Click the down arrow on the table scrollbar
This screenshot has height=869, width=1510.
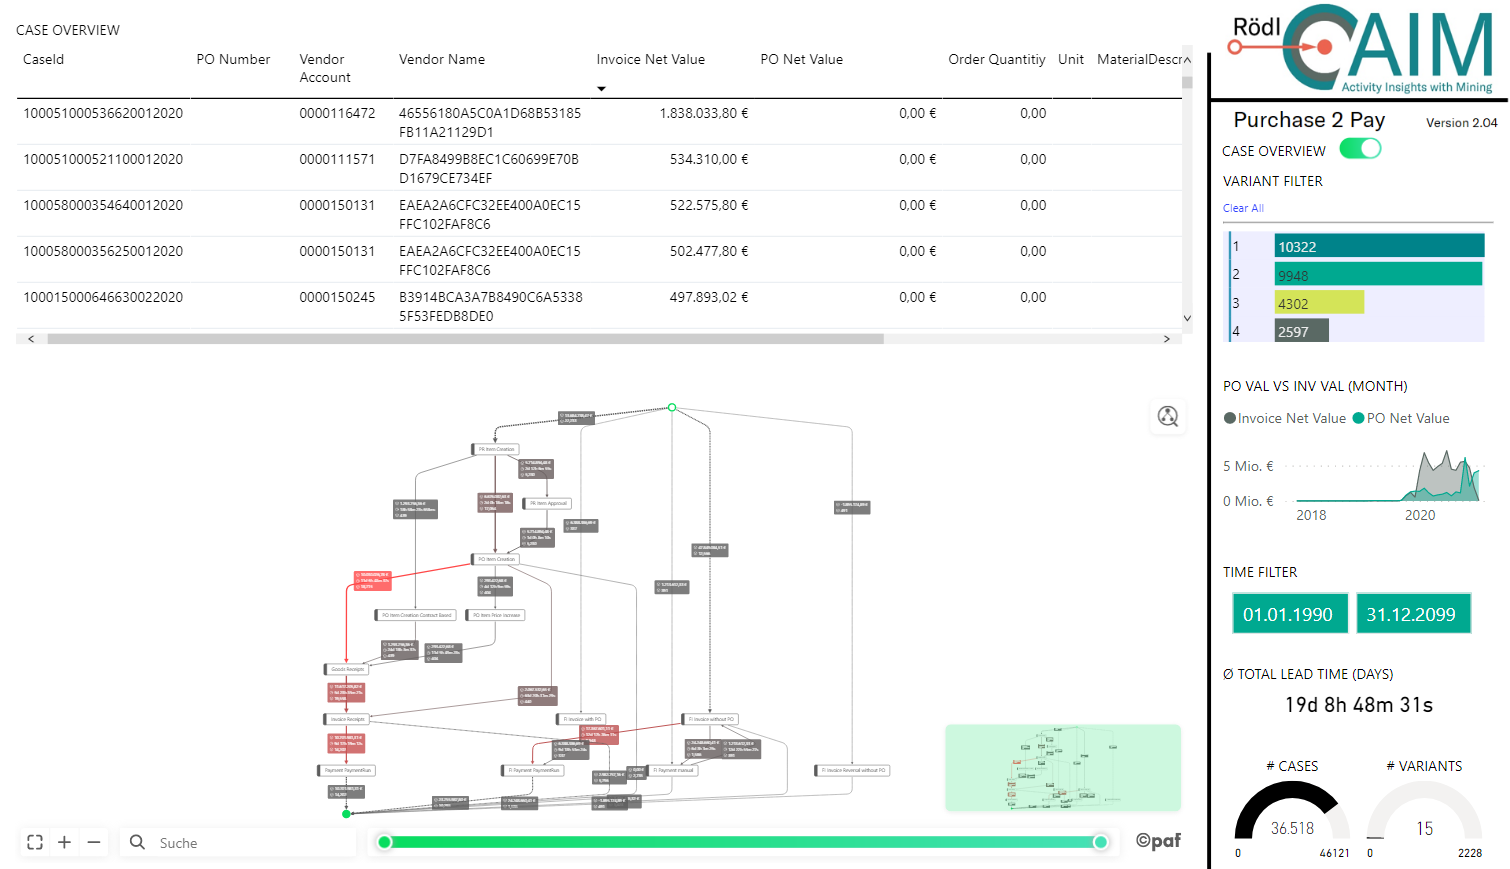(x=1187, y=317)
